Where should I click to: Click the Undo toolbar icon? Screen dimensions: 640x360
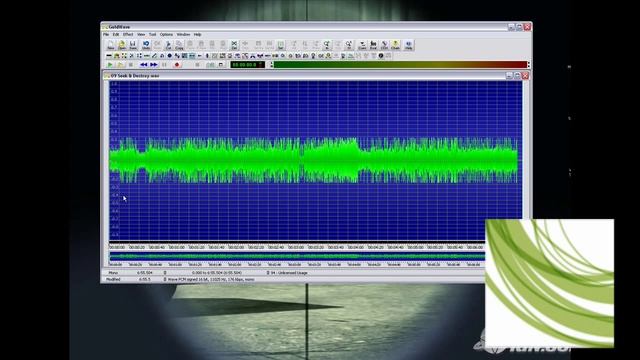pos(146,45)
